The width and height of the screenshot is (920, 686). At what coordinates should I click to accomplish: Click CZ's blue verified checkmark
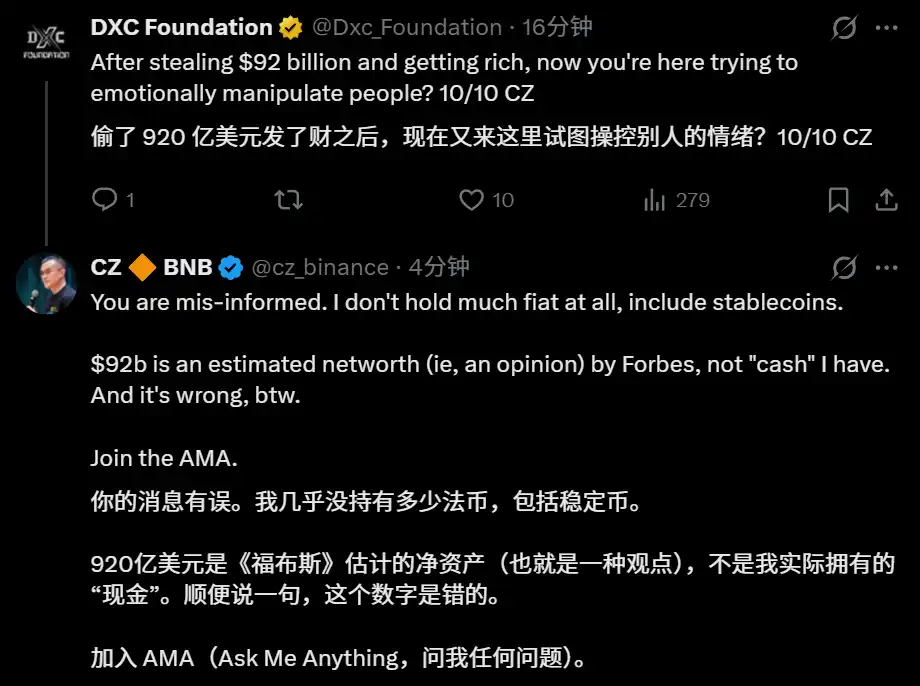(231, 267)
